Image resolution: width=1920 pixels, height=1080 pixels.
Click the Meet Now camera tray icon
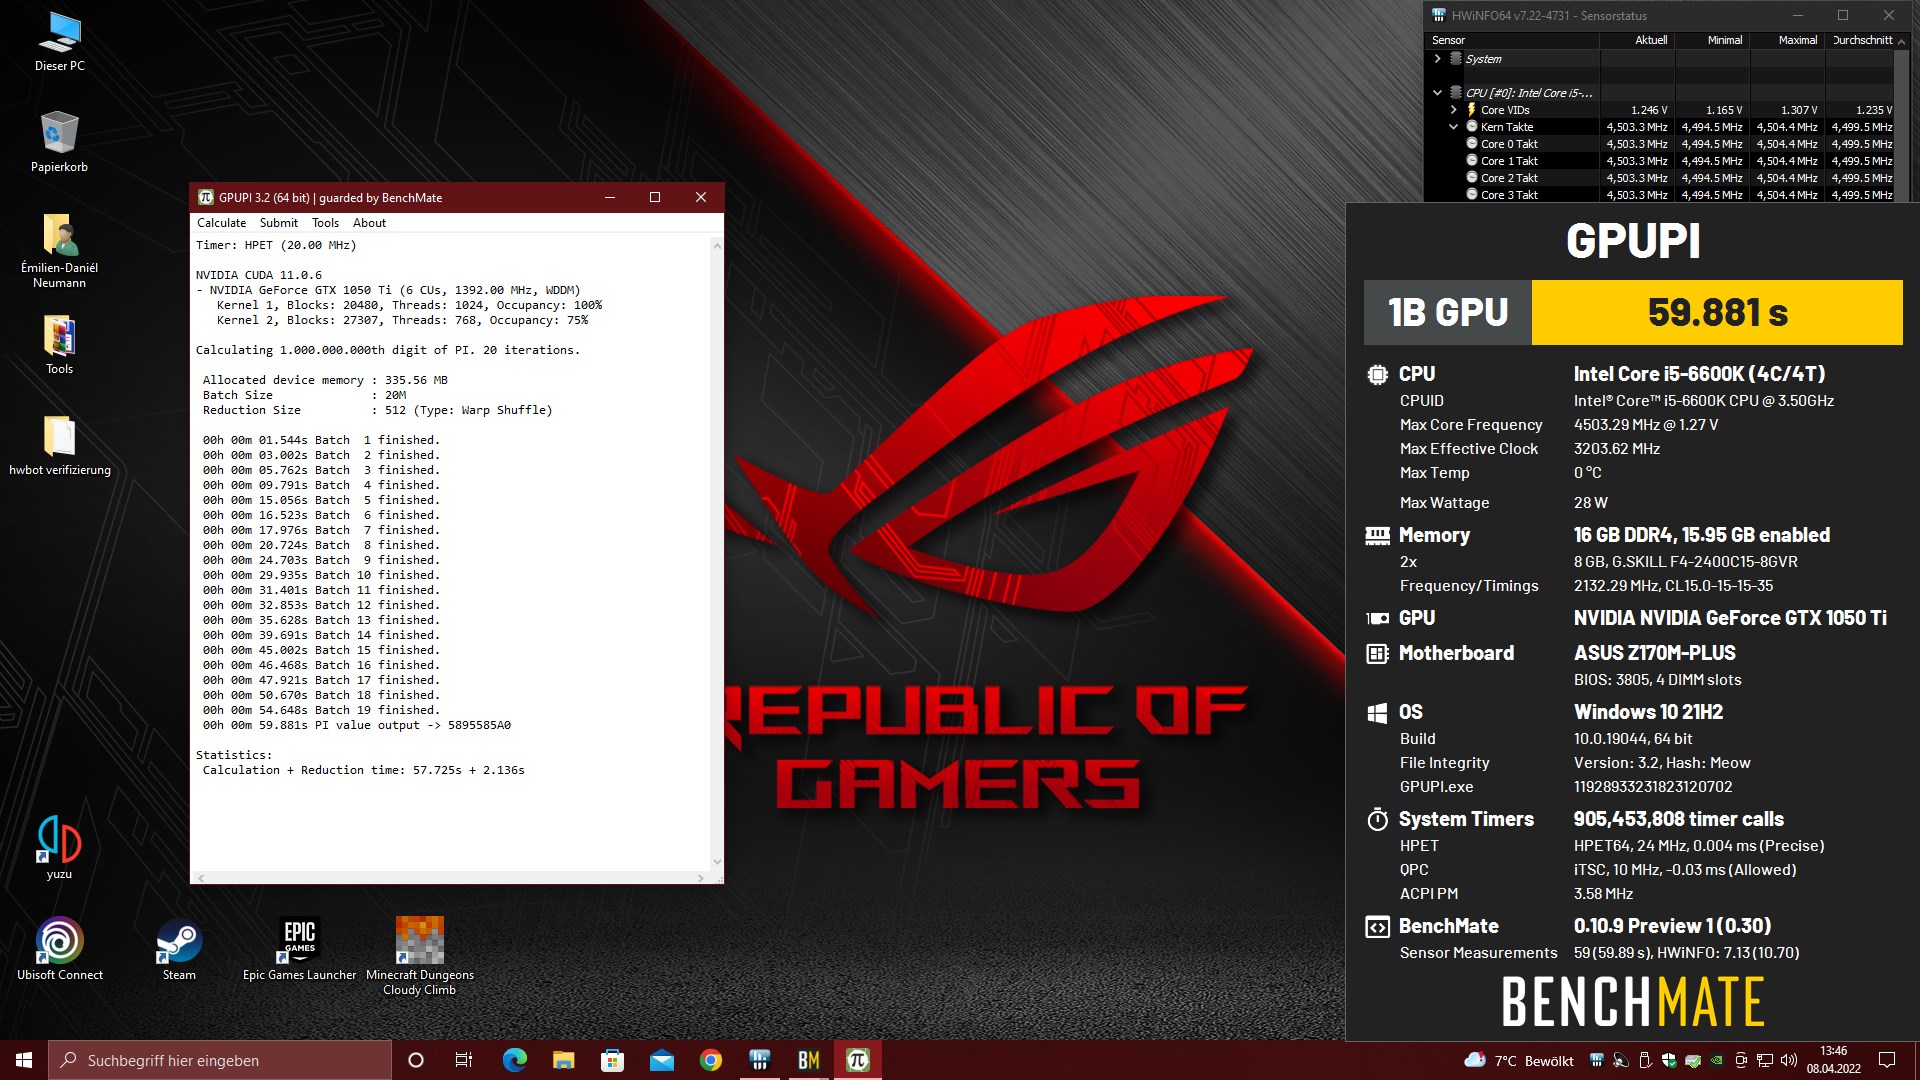coord(1741,1060)
